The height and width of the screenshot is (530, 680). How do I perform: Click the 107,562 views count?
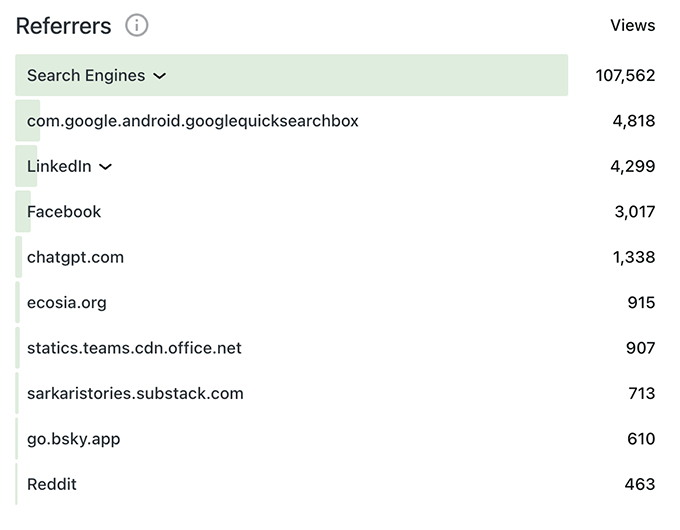[625, 76]
